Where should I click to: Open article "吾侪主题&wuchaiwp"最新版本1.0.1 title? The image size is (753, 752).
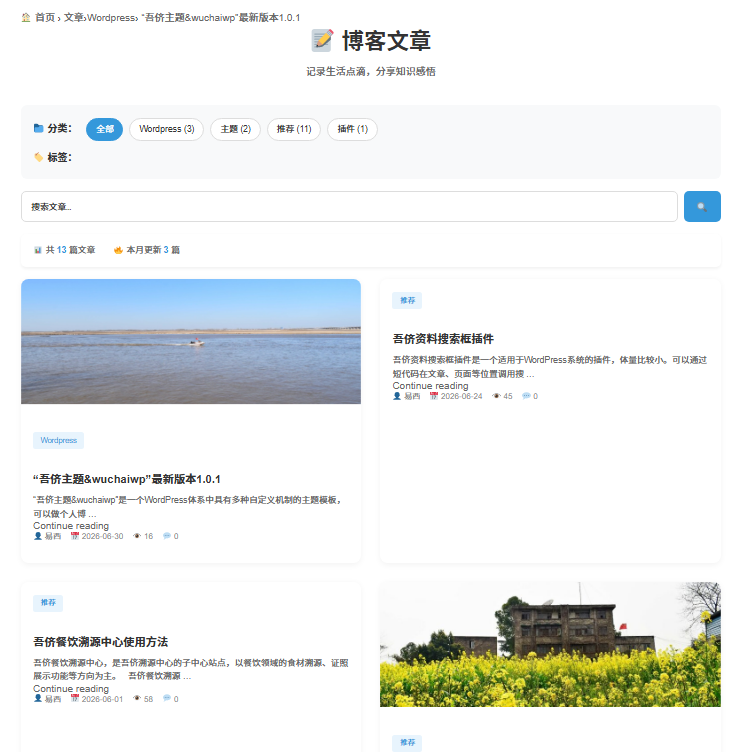click(127, 479)
